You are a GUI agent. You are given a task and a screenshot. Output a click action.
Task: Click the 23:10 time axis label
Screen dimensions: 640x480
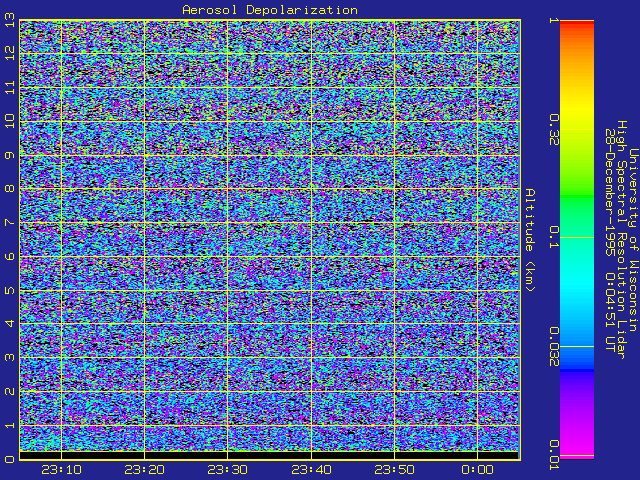[61, 470]
